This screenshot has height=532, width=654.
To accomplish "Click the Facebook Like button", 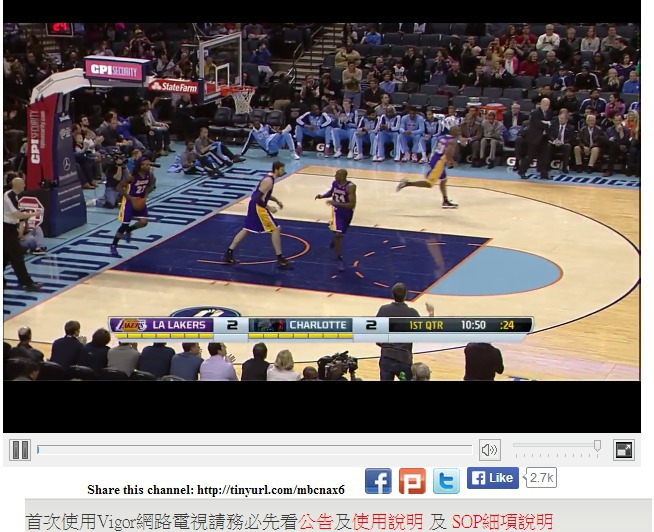I will click(x=493, y=478).
